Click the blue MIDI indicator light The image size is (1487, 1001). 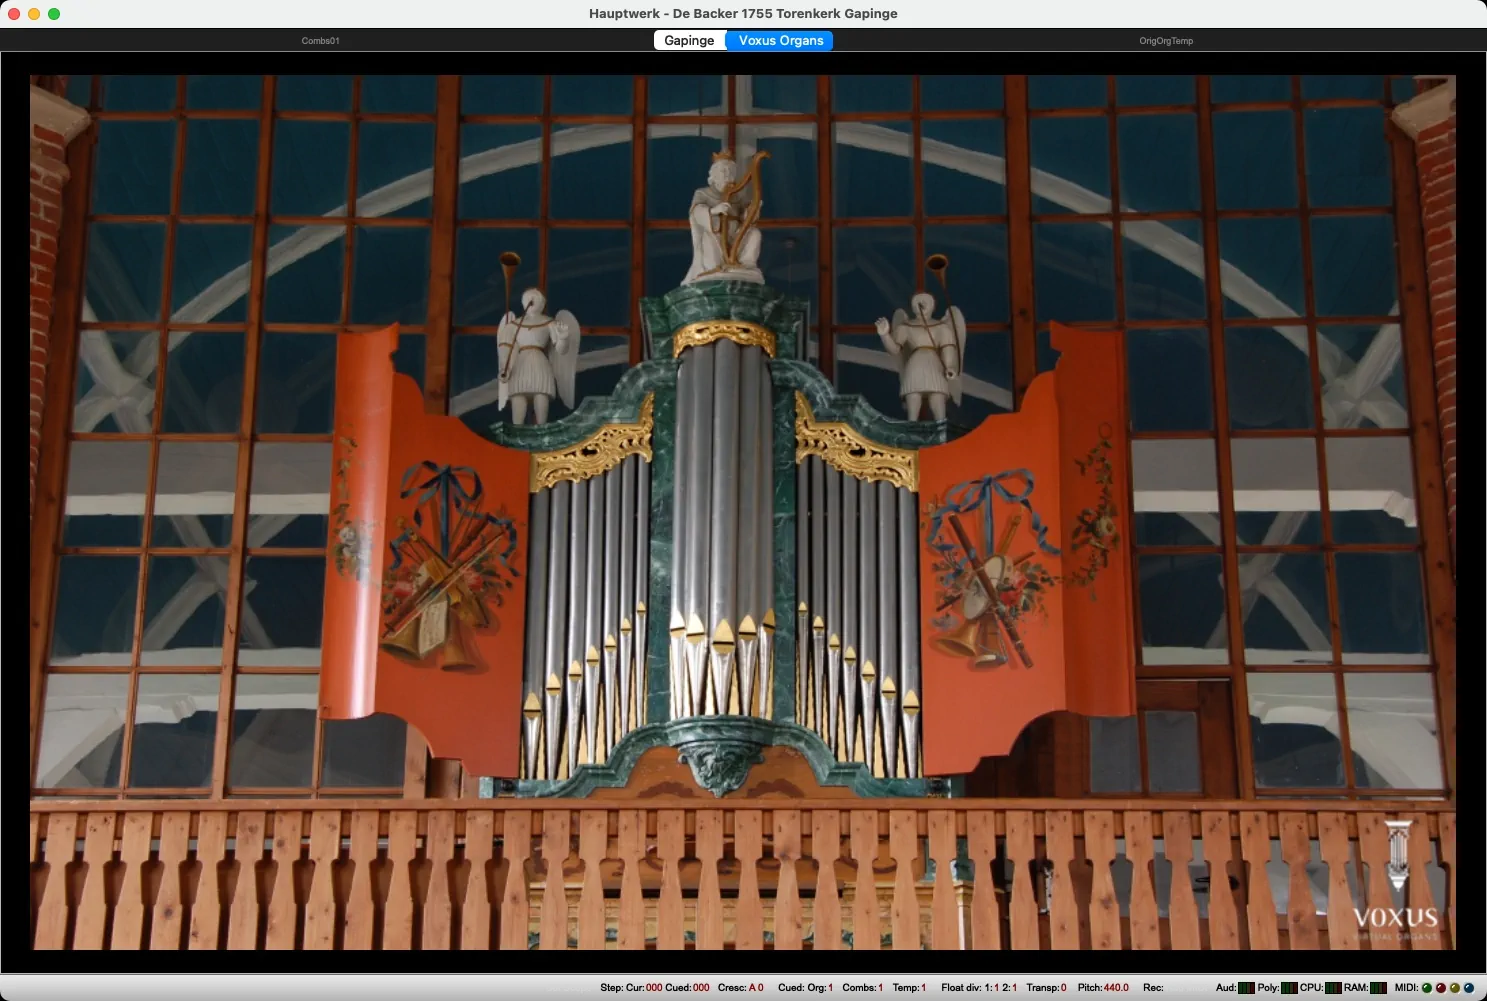coord(1468,988)
